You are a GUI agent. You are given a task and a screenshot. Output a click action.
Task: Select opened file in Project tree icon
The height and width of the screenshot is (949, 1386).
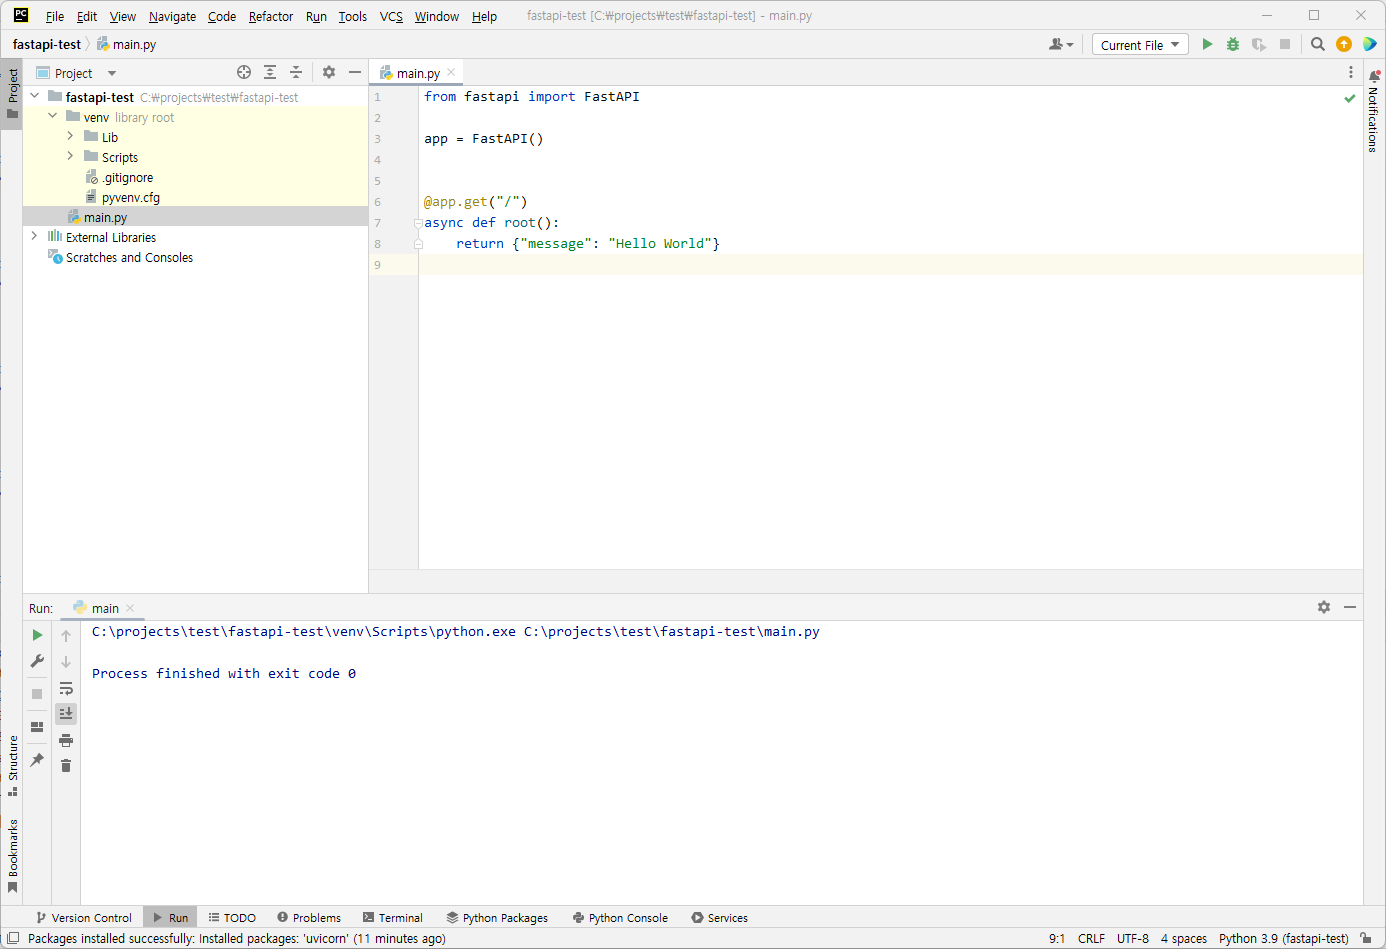point(244,72)
